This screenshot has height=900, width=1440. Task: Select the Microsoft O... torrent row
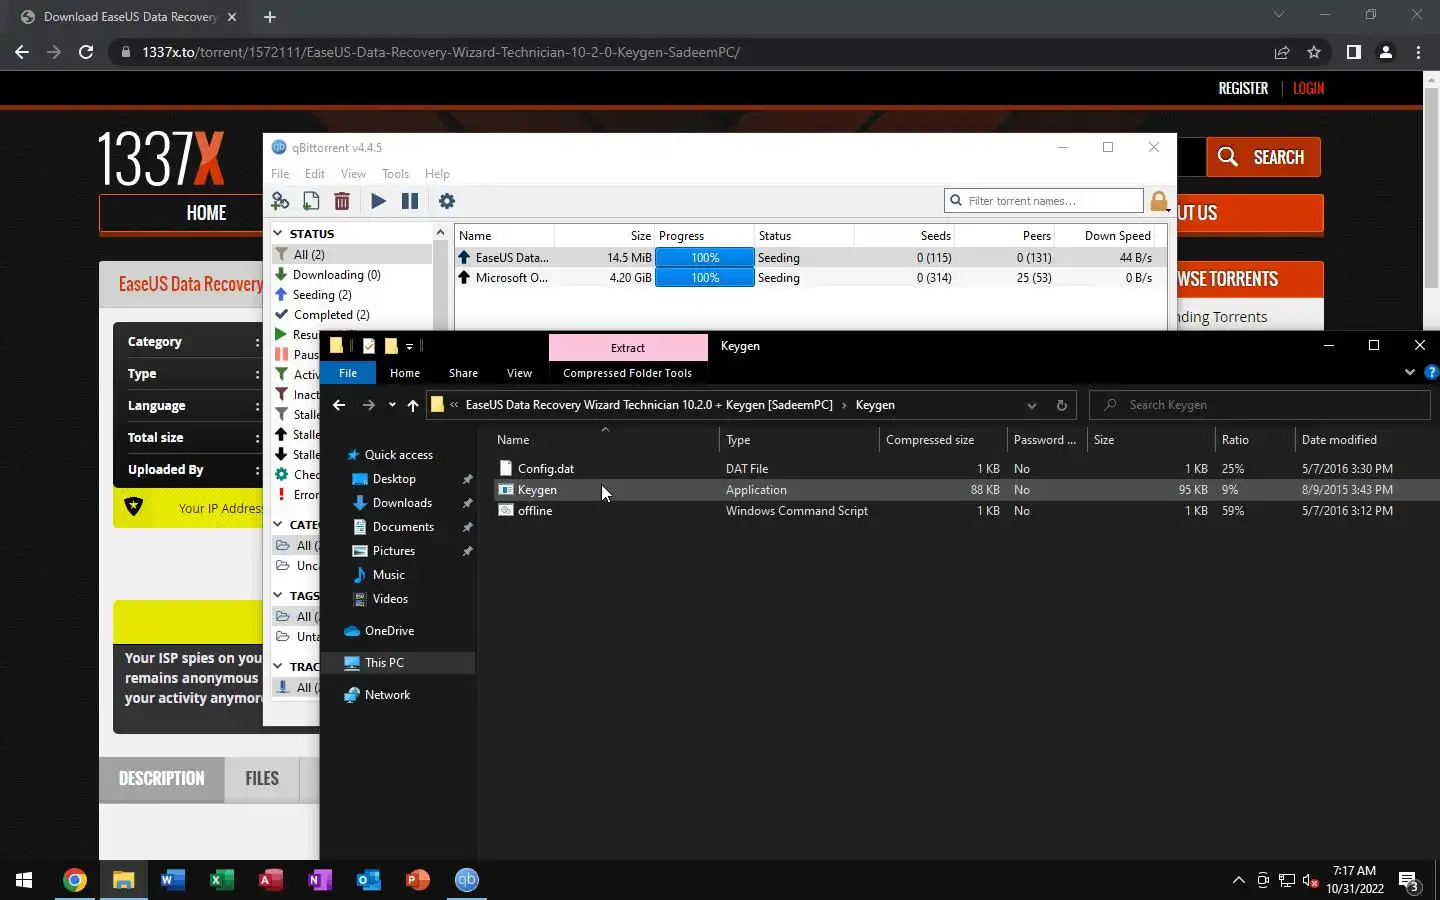pyautogui.click(x=810, y=278)
